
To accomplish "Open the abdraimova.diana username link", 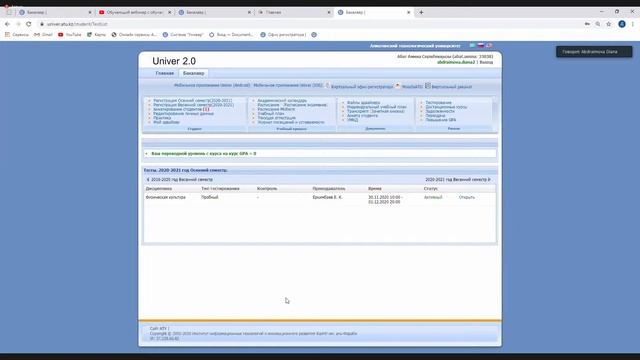I will (x=456, y=62).
